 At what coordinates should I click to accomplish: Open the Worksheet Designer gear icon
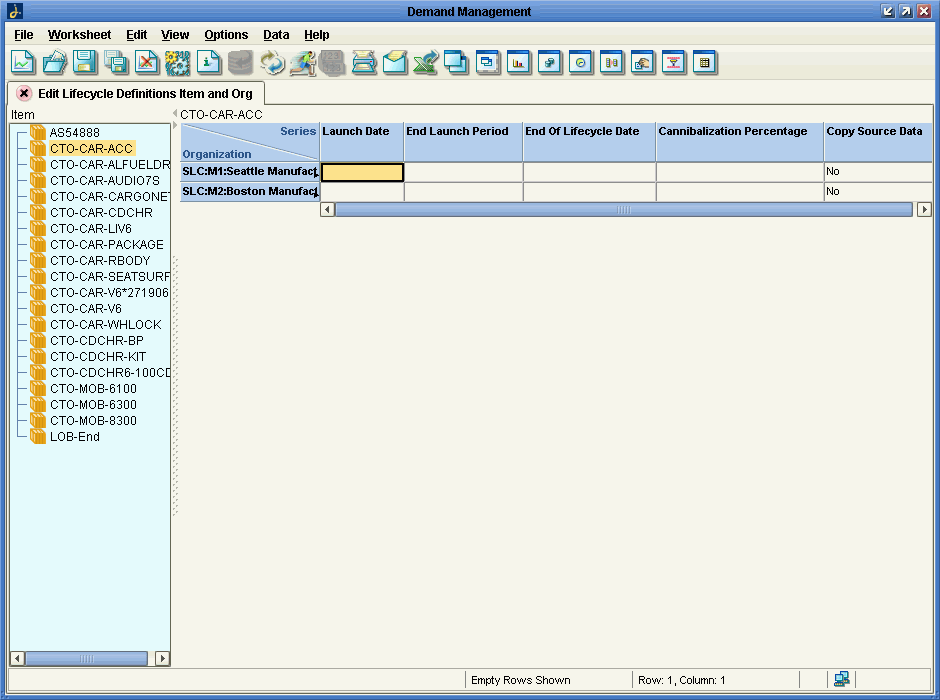[x=177, y=62]
